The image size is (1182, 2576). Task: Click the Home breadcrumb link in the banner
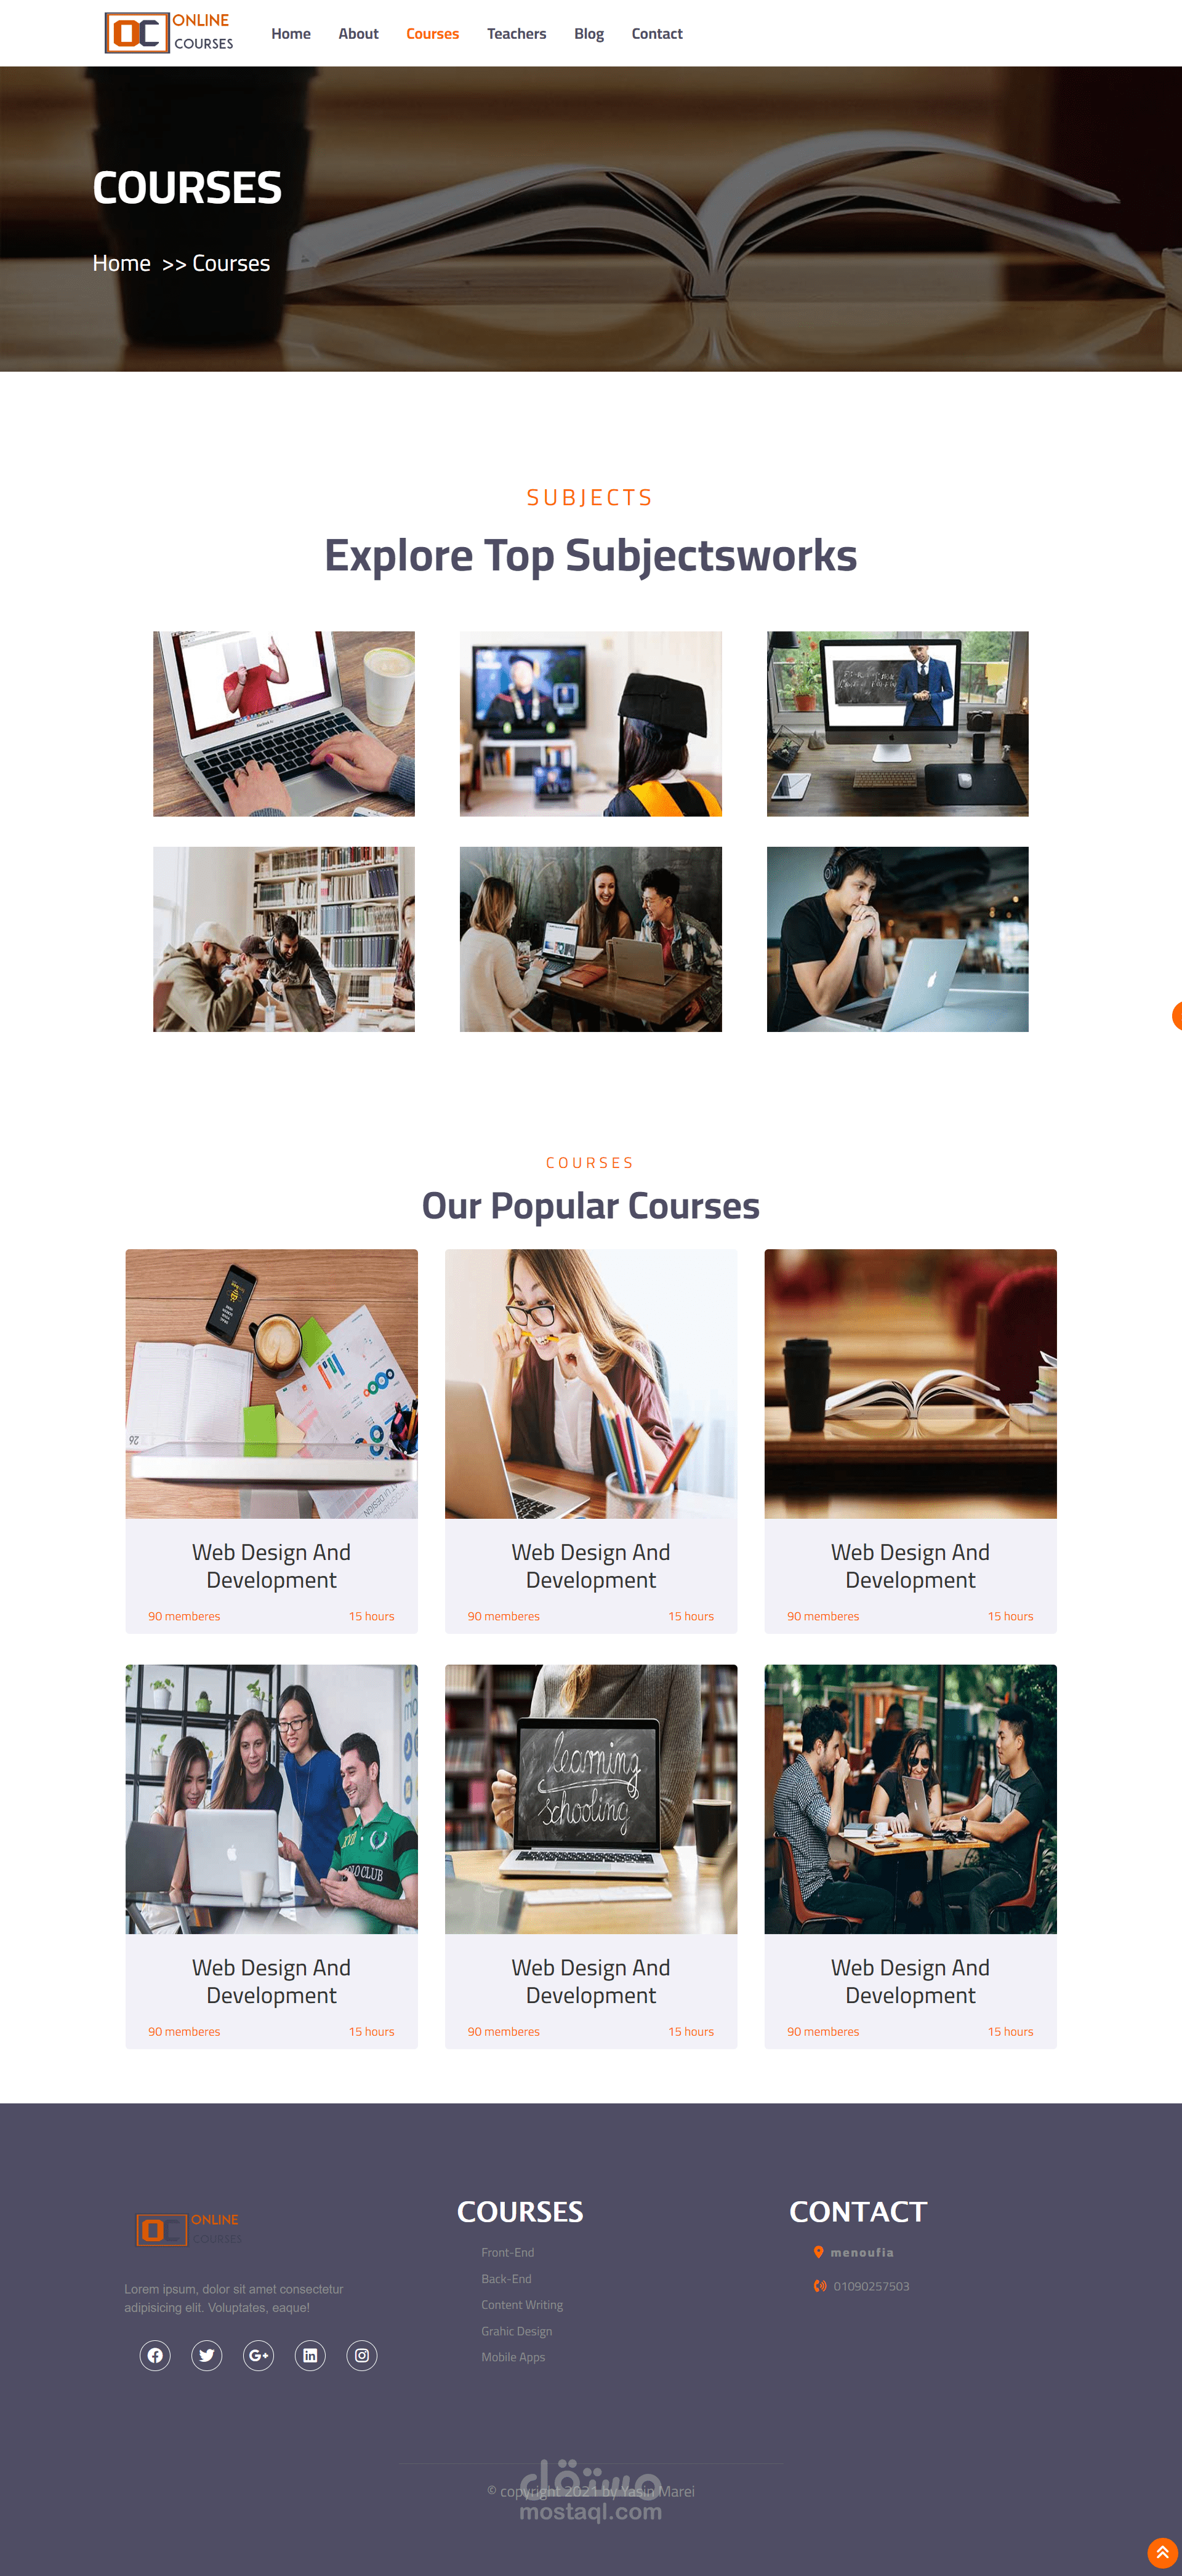pyautogui.click(x=121, y=263)
